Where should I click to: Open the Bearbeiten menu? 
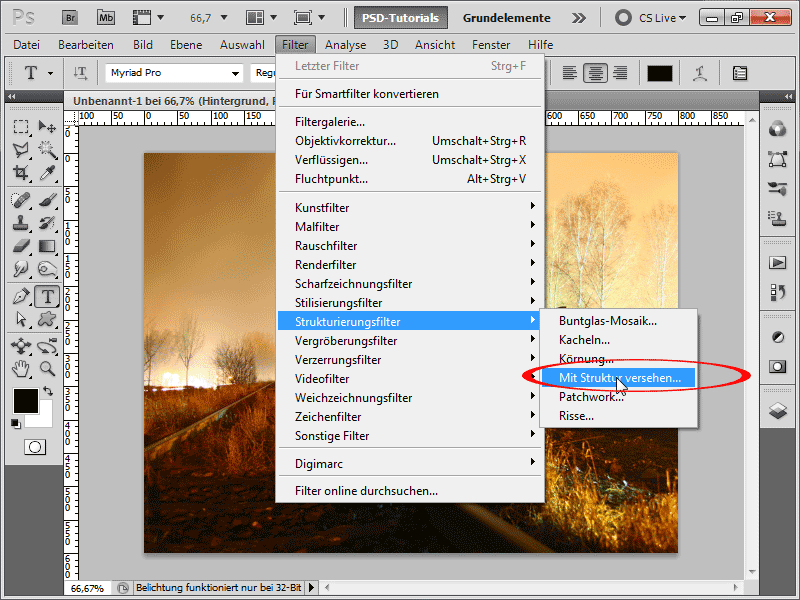point(86,45)
